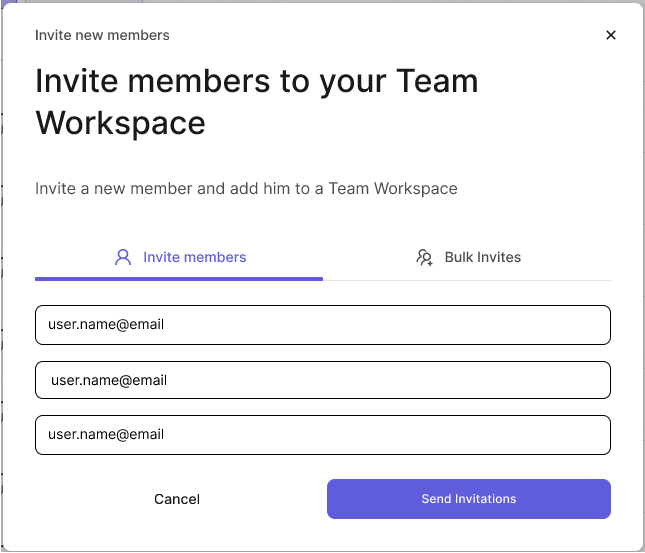Click the group icon beside Bulk Invites

pyautogui.click(x=424, y=257)
